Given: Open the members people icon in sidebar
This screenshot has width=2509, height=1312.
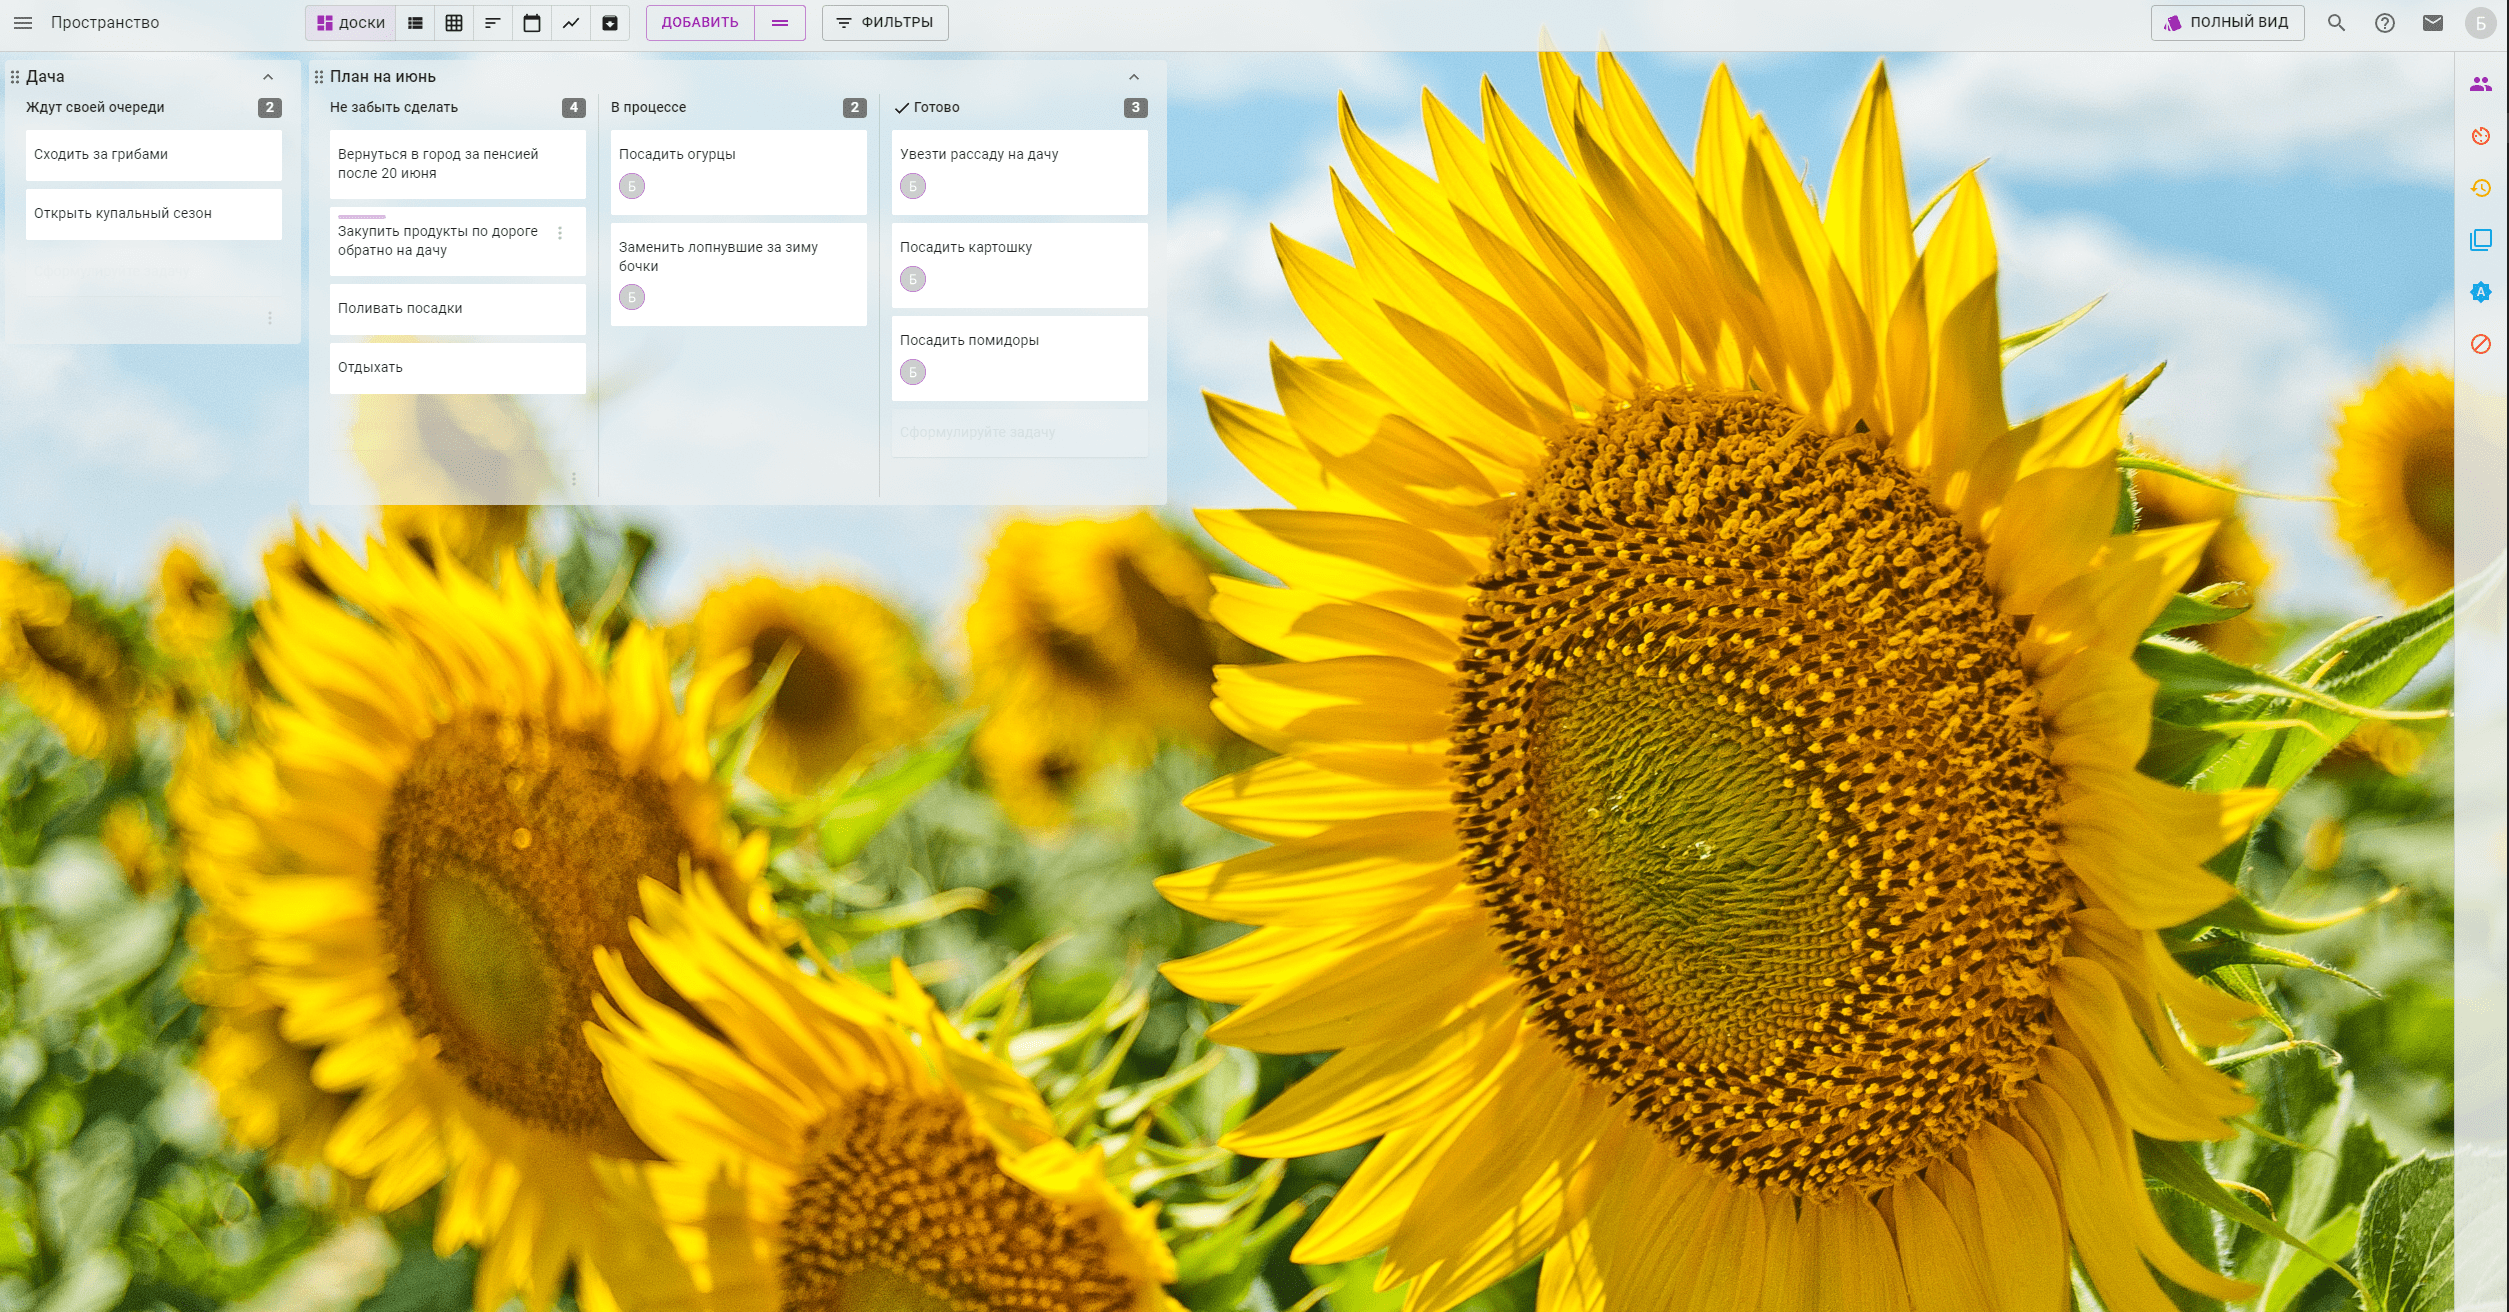Looking at the screenshot, I should (2481, 84).
